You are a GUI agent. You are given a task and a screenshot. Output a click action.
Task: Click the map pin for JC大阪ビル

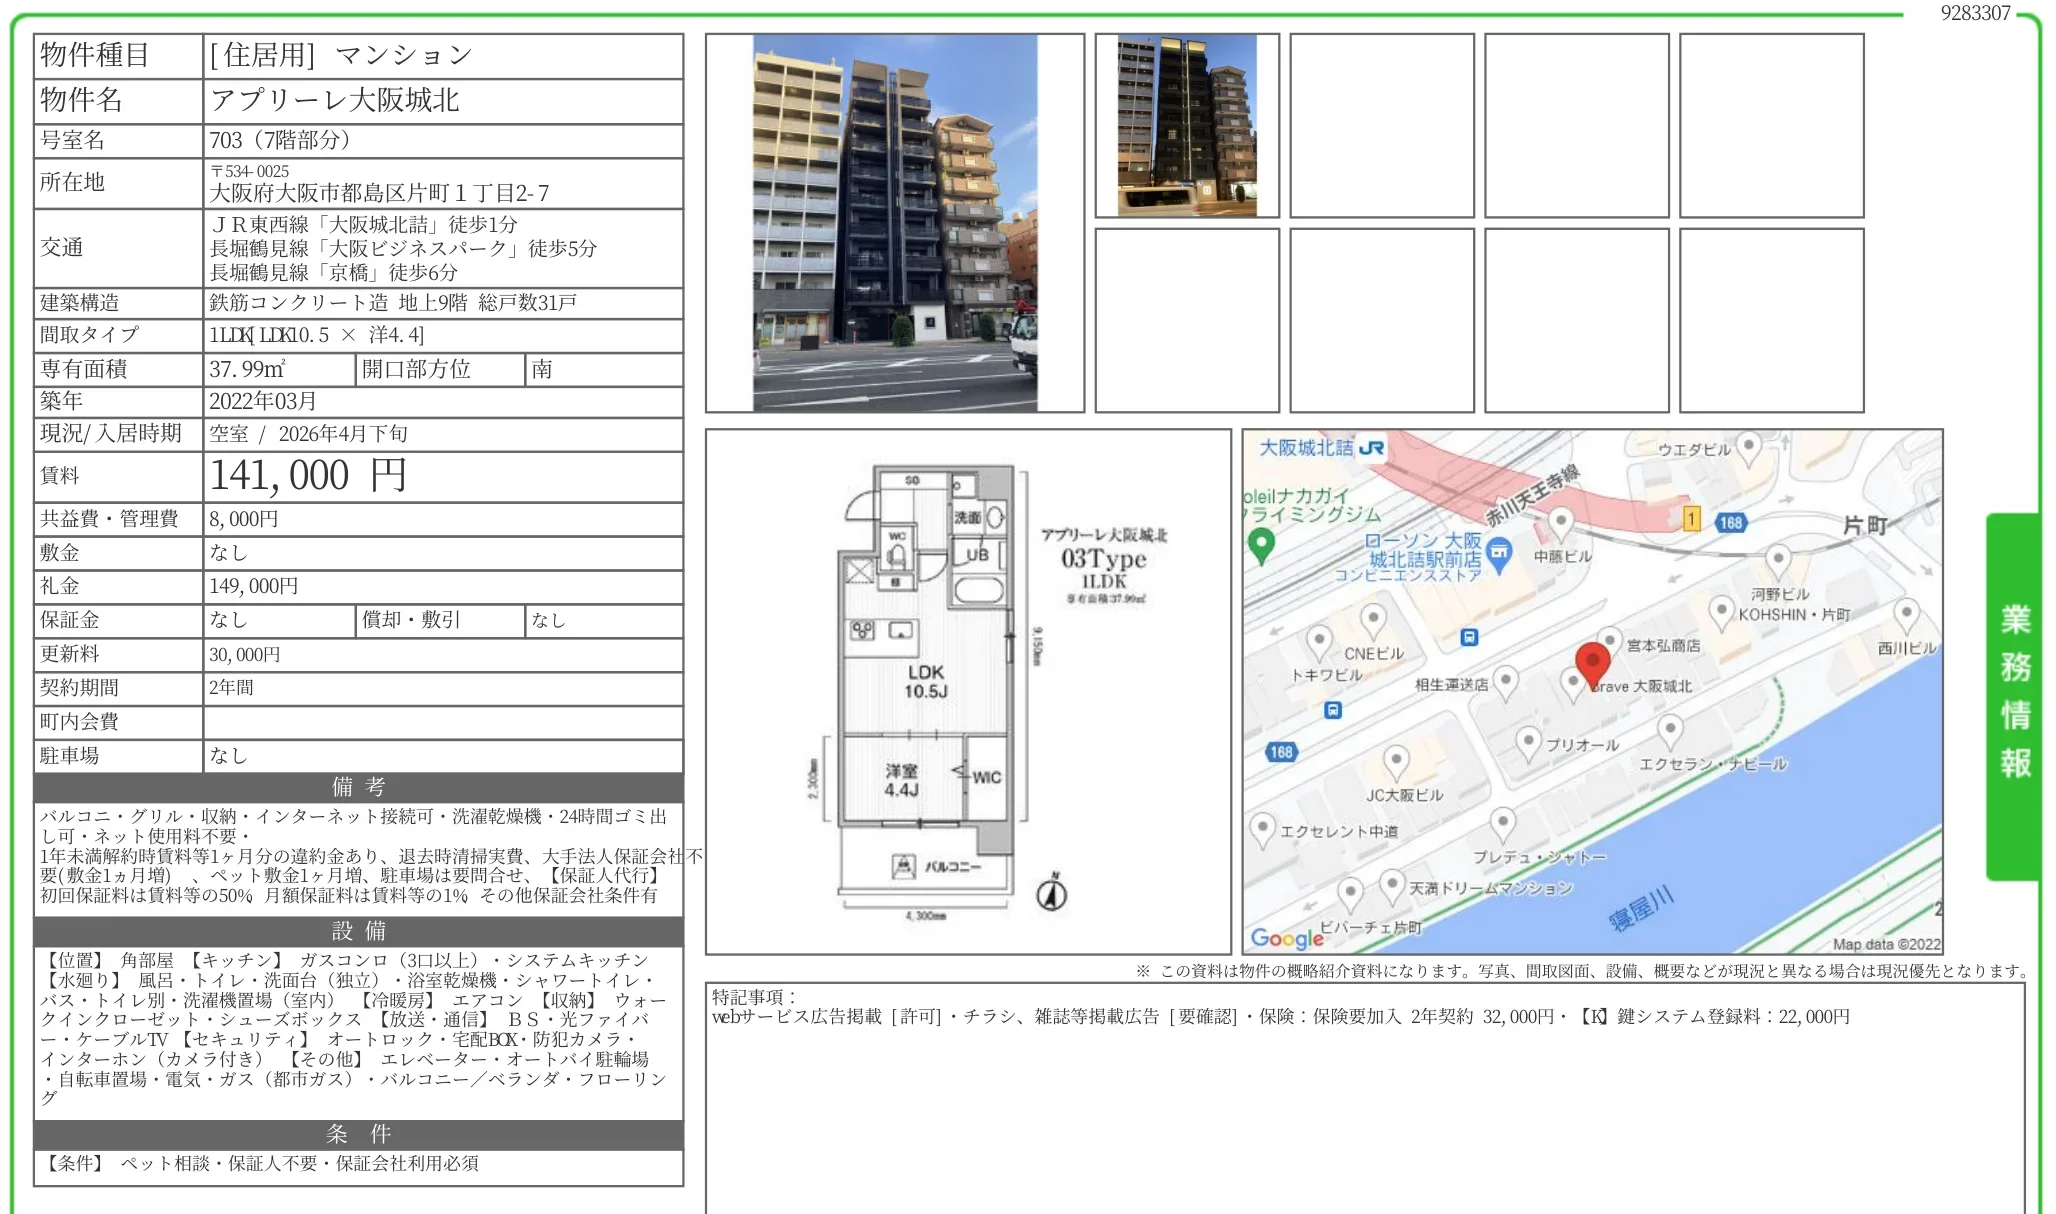click(x=1396, y=762)
